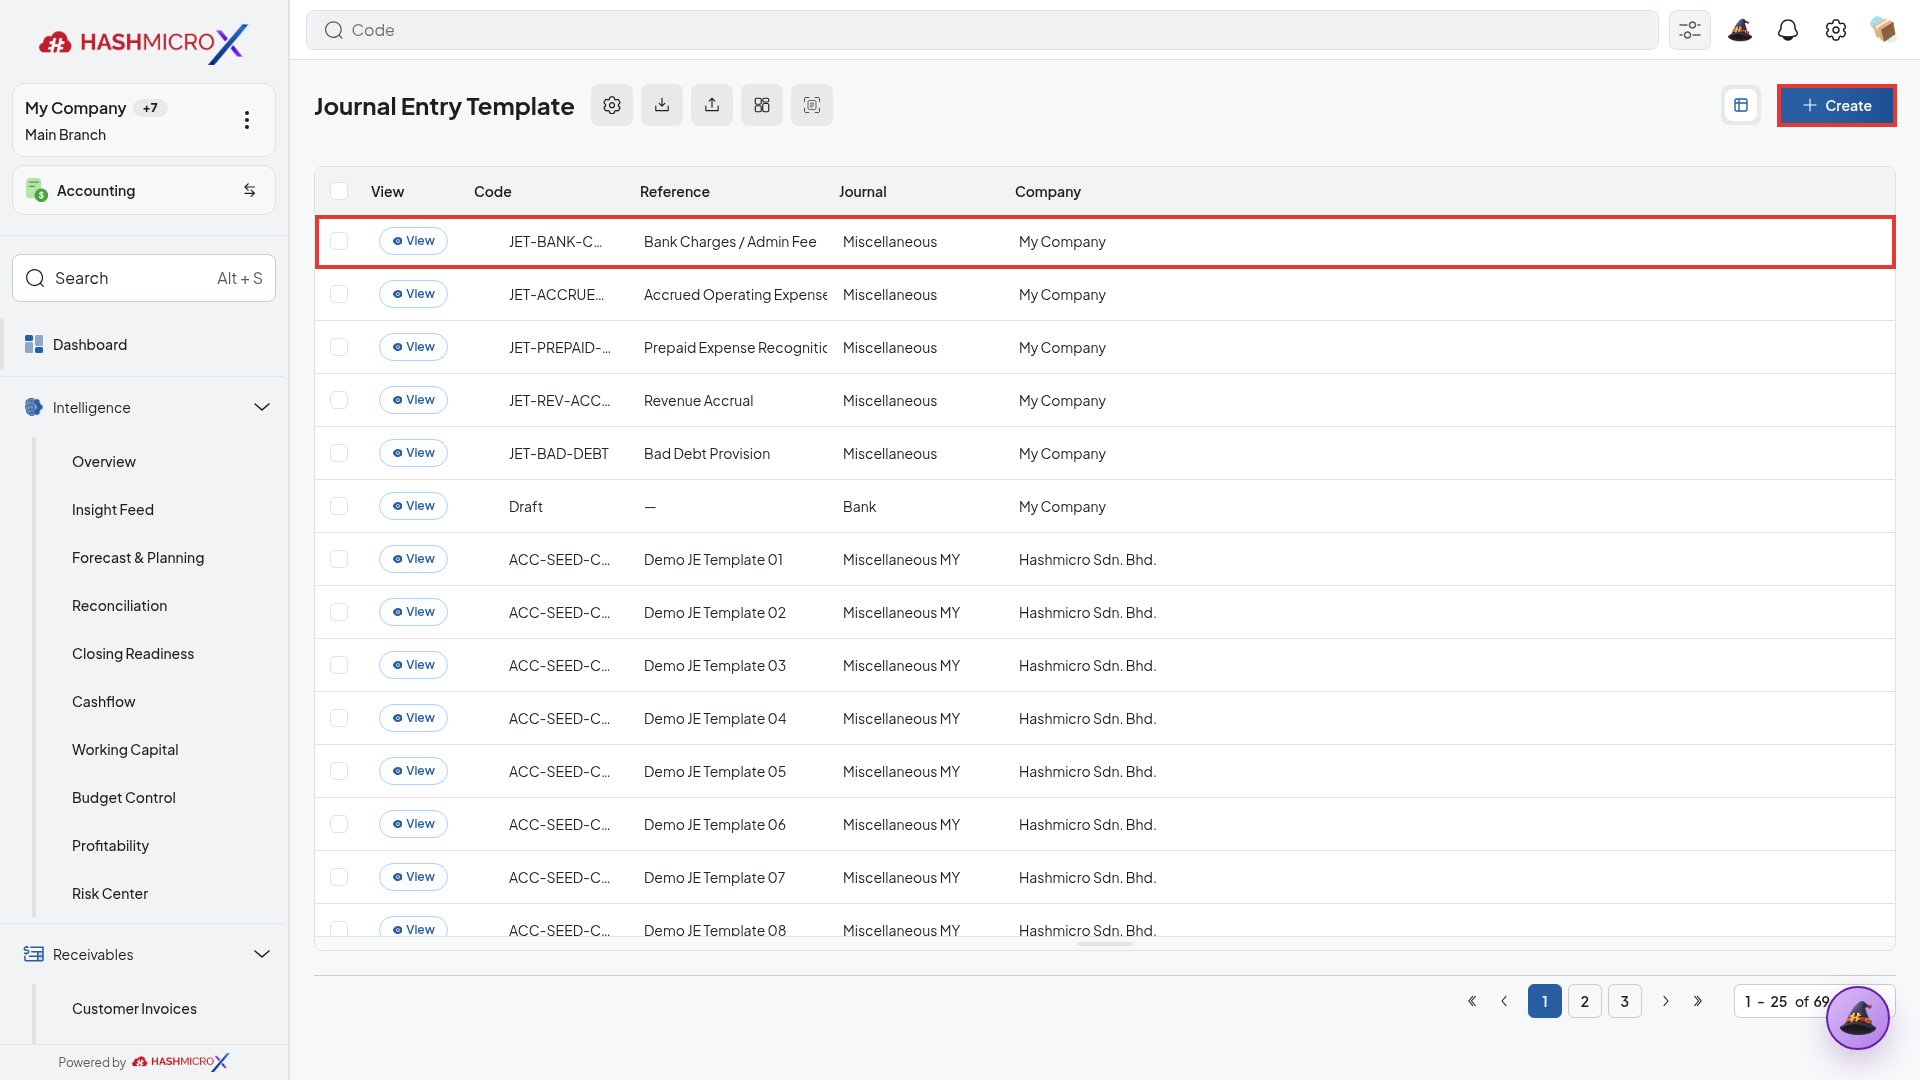The image size is (1920, 1080).
Task: Check the Revenue Accrual row checkbox
Action: tap(339, 400)
